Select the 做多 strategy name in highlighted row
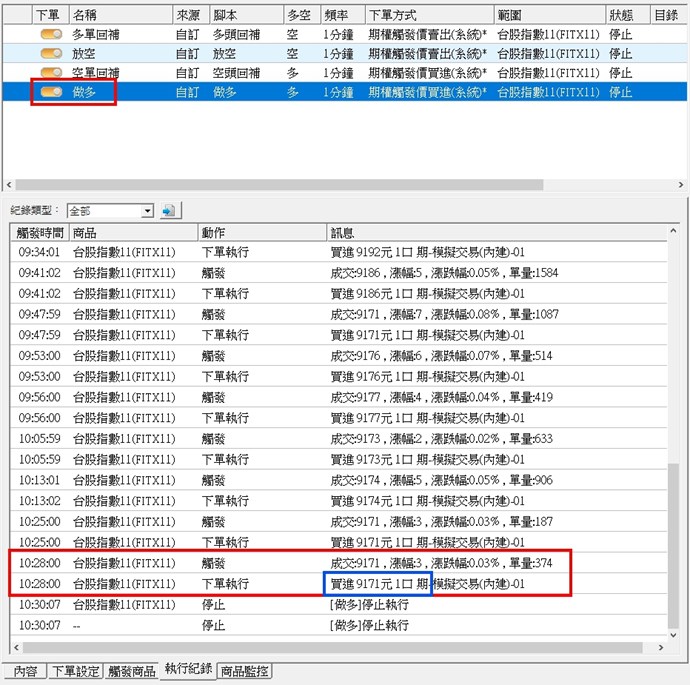The width and height of the screenshot is (690, 685). coord(84,92)
